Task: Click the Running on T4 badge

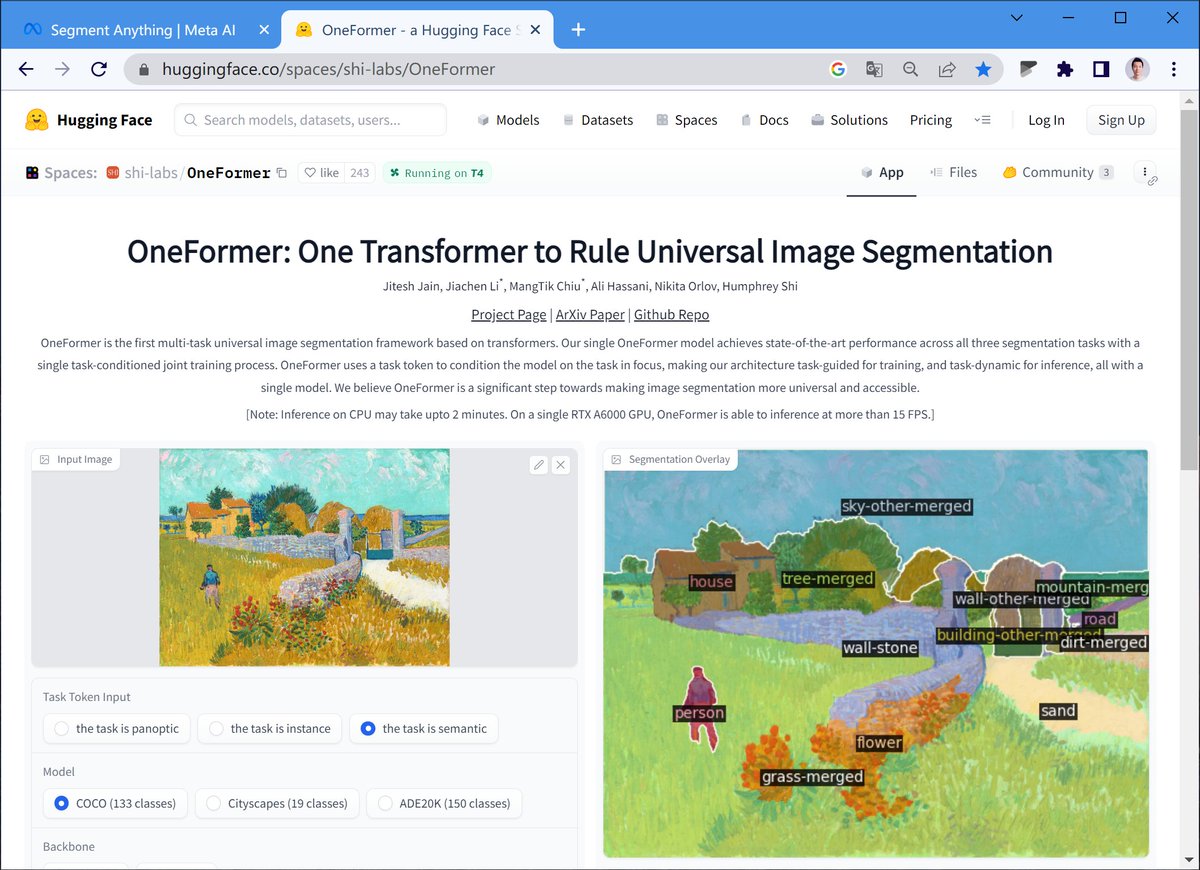Action: (437, 173)
